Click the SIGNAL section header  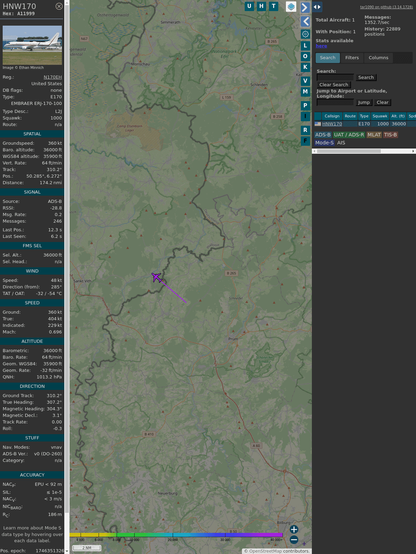32,192
